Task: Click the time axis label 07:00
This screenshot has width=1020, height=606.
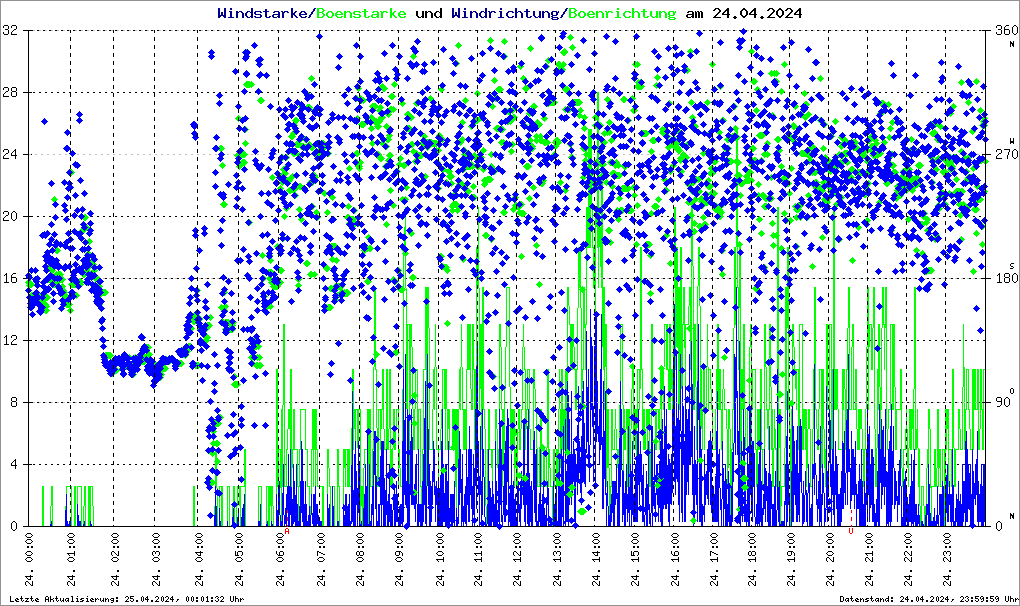Action: coord(321,559)
